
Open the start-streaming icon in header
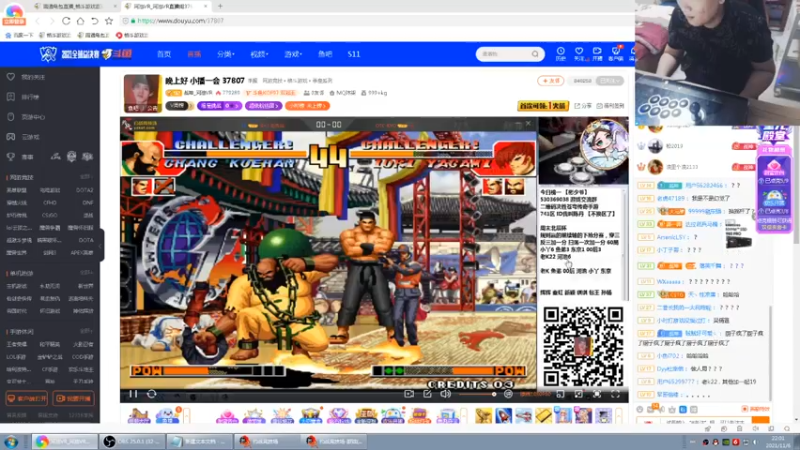click(x=597, y=54)
